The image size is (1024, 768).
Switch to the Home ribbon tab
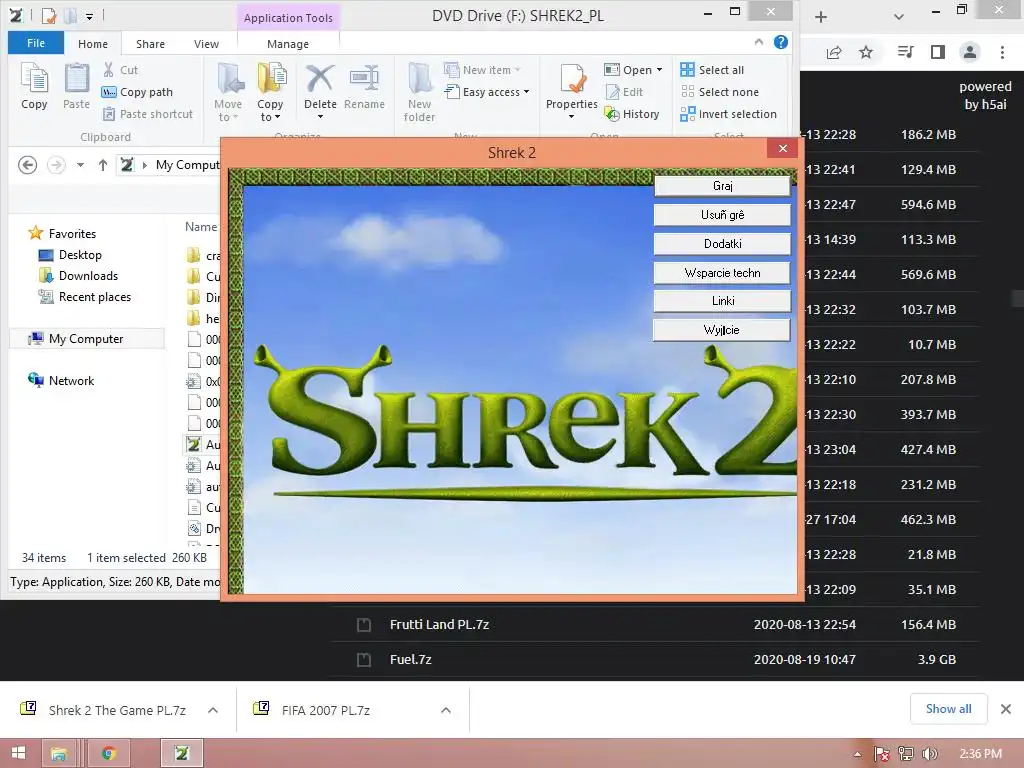click(93, 44)
